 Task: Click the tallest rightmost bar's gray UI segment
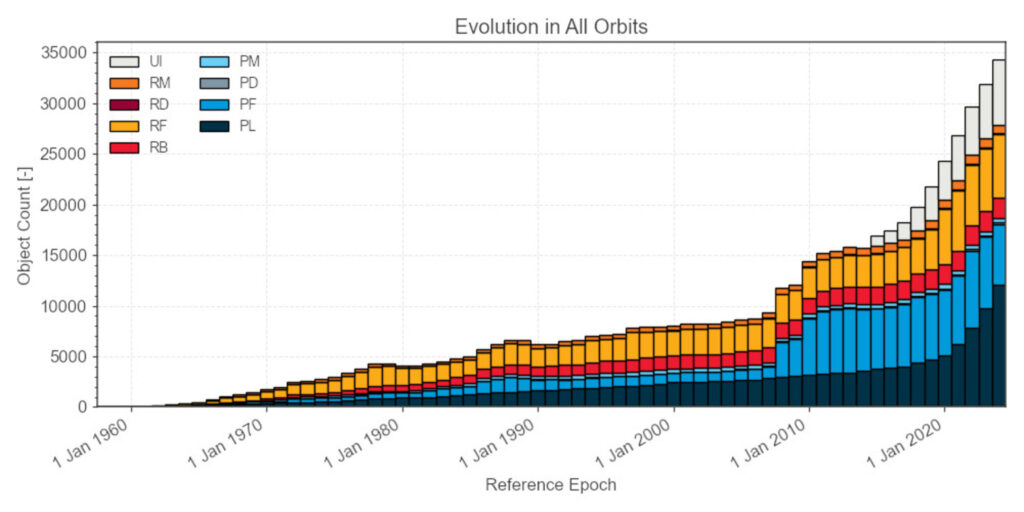click(x=999, y=92)
